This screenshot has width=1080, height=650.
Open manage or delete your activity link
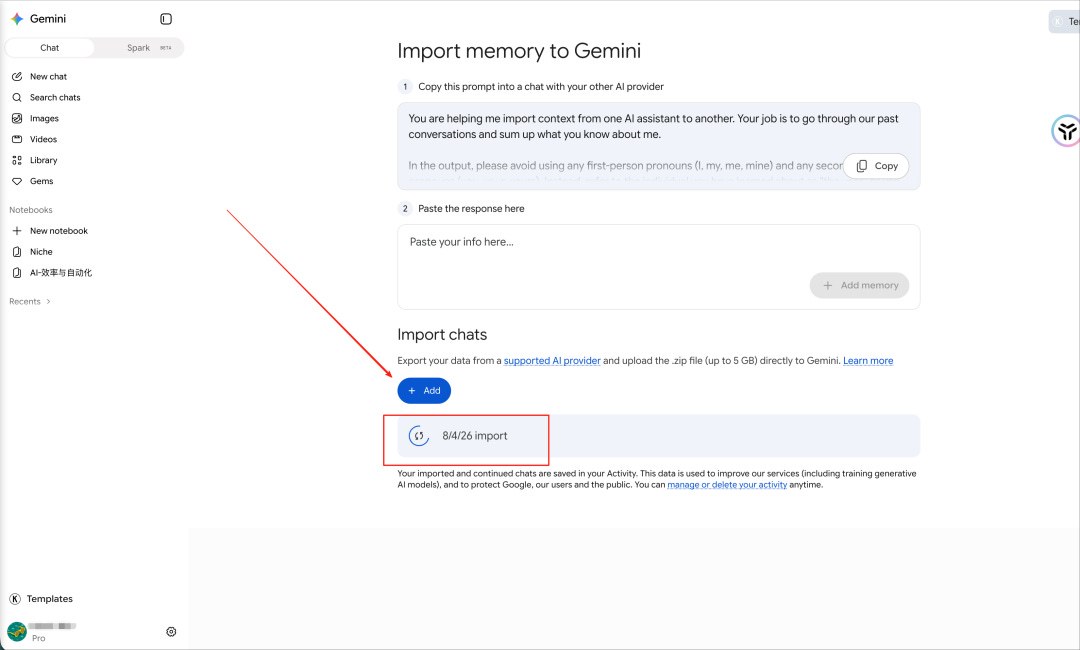[727, 485]
